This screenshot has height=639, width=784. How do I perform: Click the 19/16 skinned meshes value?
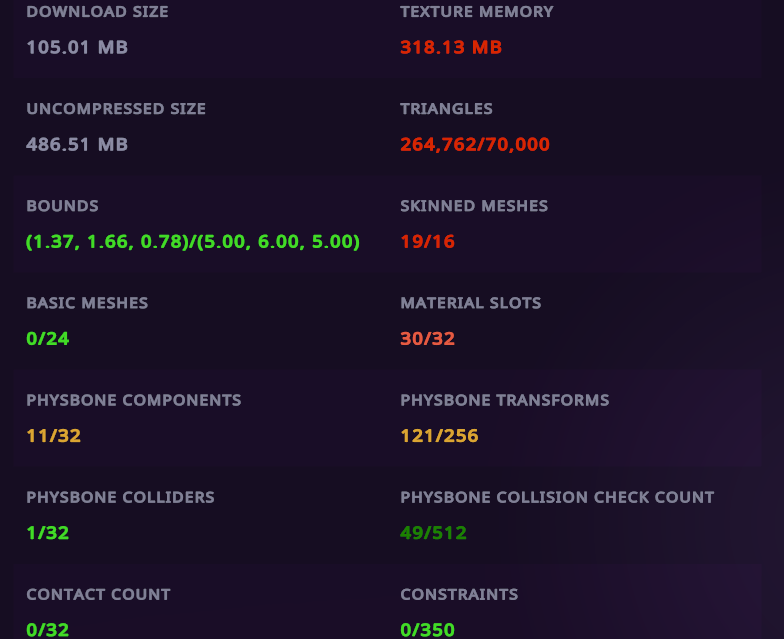point(428,242)
